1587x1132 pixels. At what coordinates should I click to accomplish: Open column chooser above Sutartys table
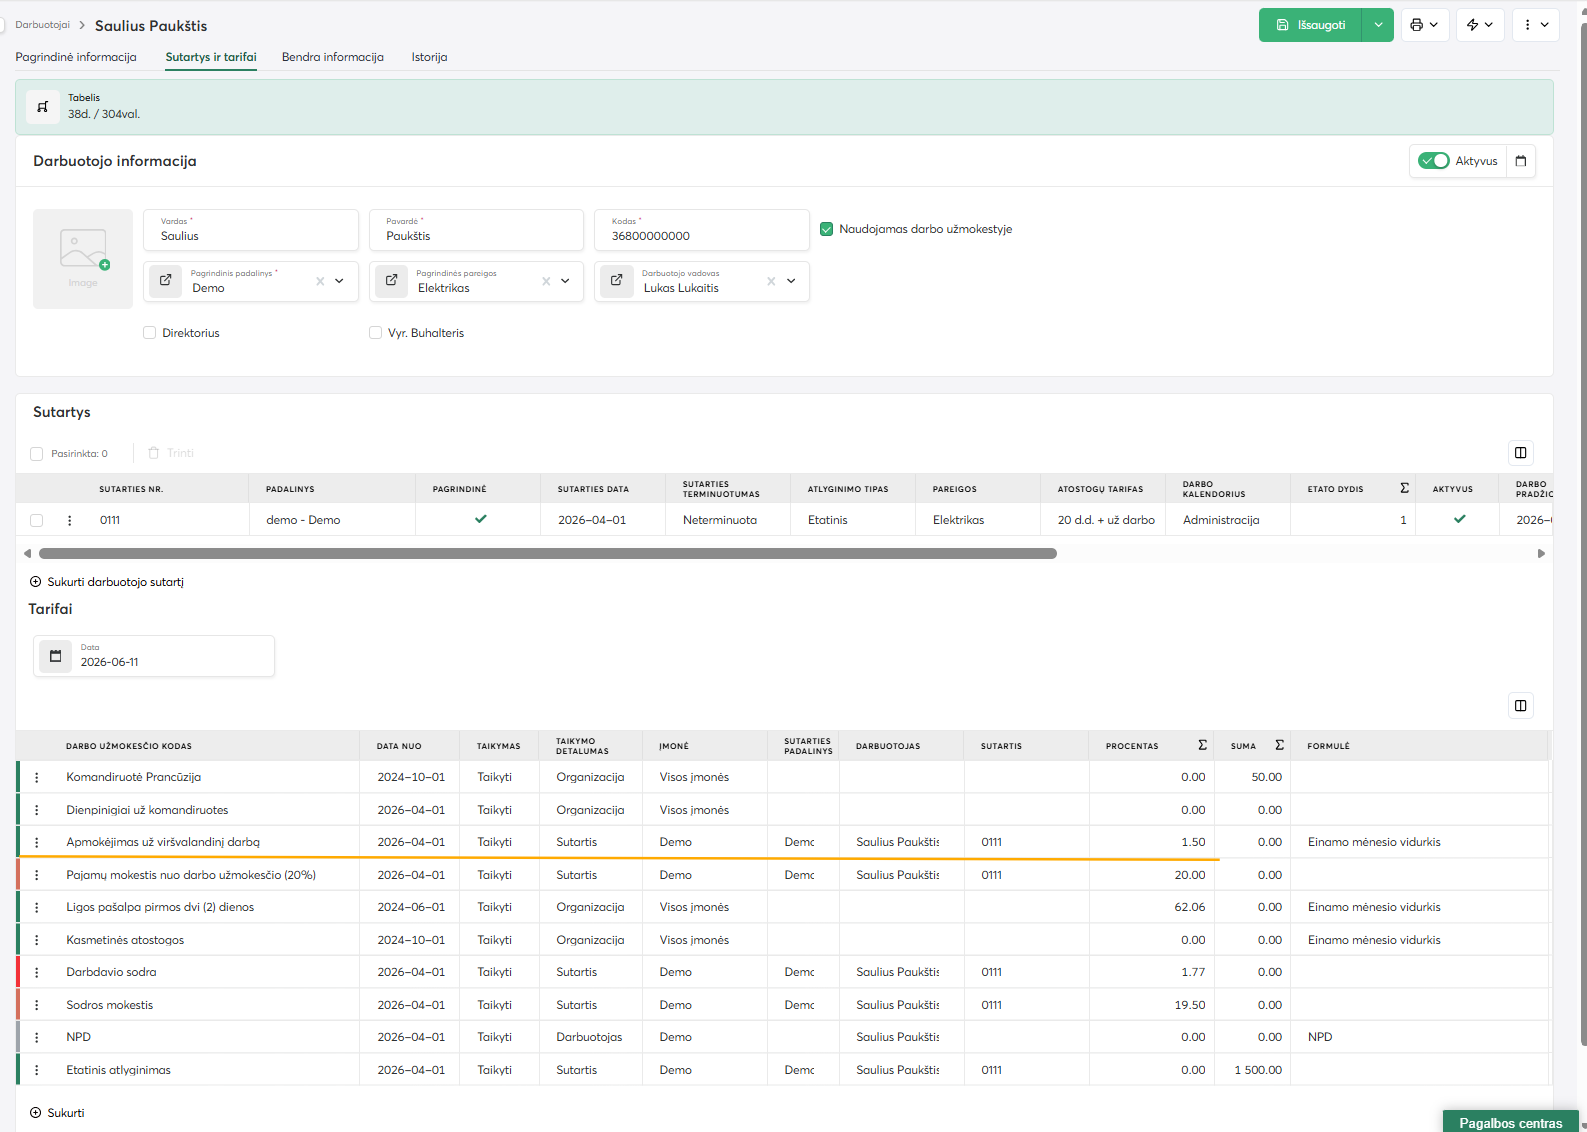(x=1521, y=453)
